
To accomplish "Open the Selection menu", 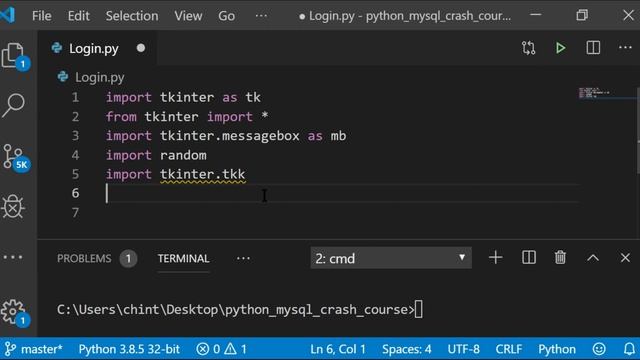I will pos(132,16).
